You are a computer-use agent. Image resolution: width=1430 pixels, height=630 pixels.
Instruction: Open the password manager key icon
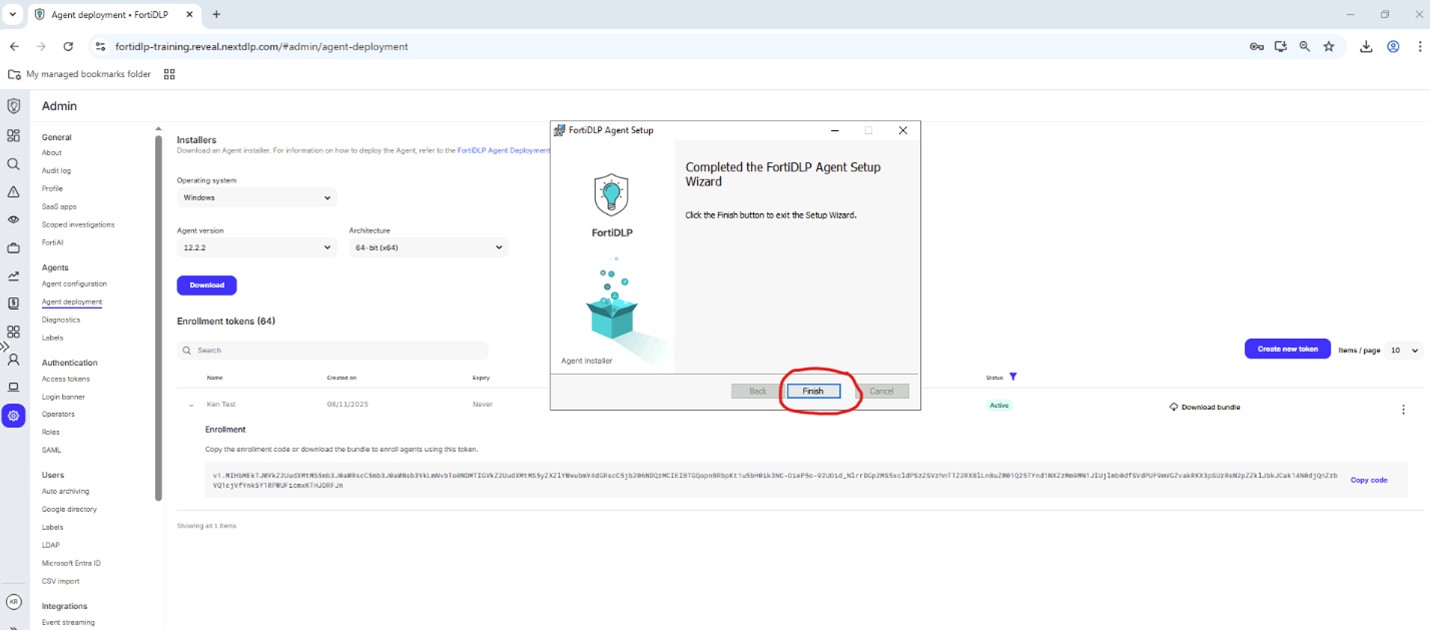tap(1257, 46)
